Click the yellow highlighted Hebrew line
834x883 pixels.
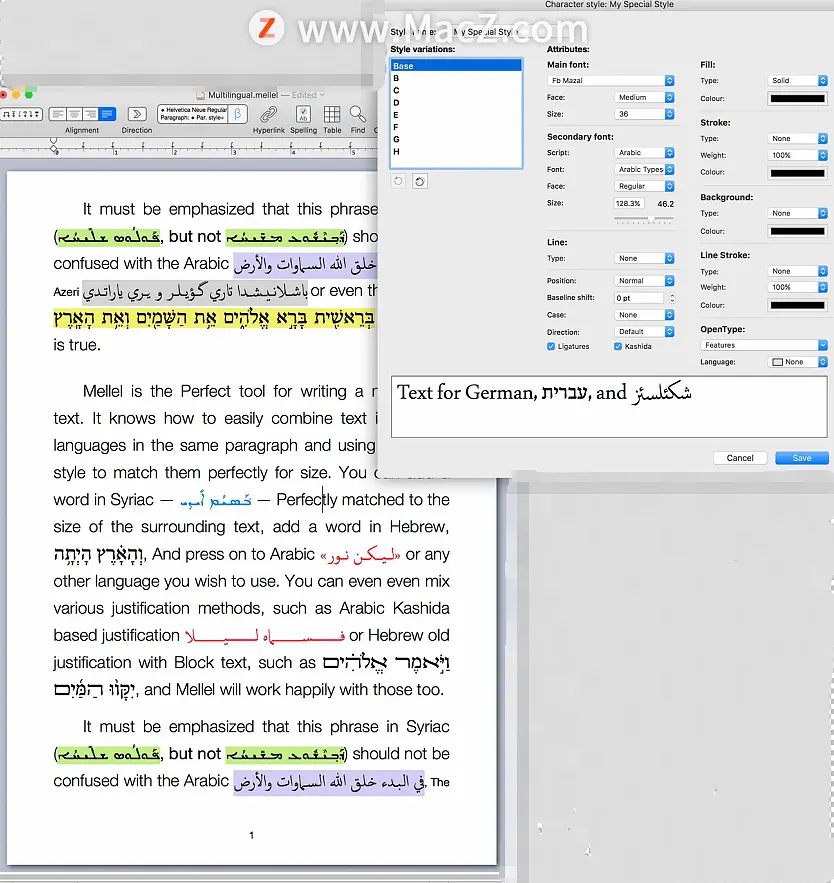(214, 318)
